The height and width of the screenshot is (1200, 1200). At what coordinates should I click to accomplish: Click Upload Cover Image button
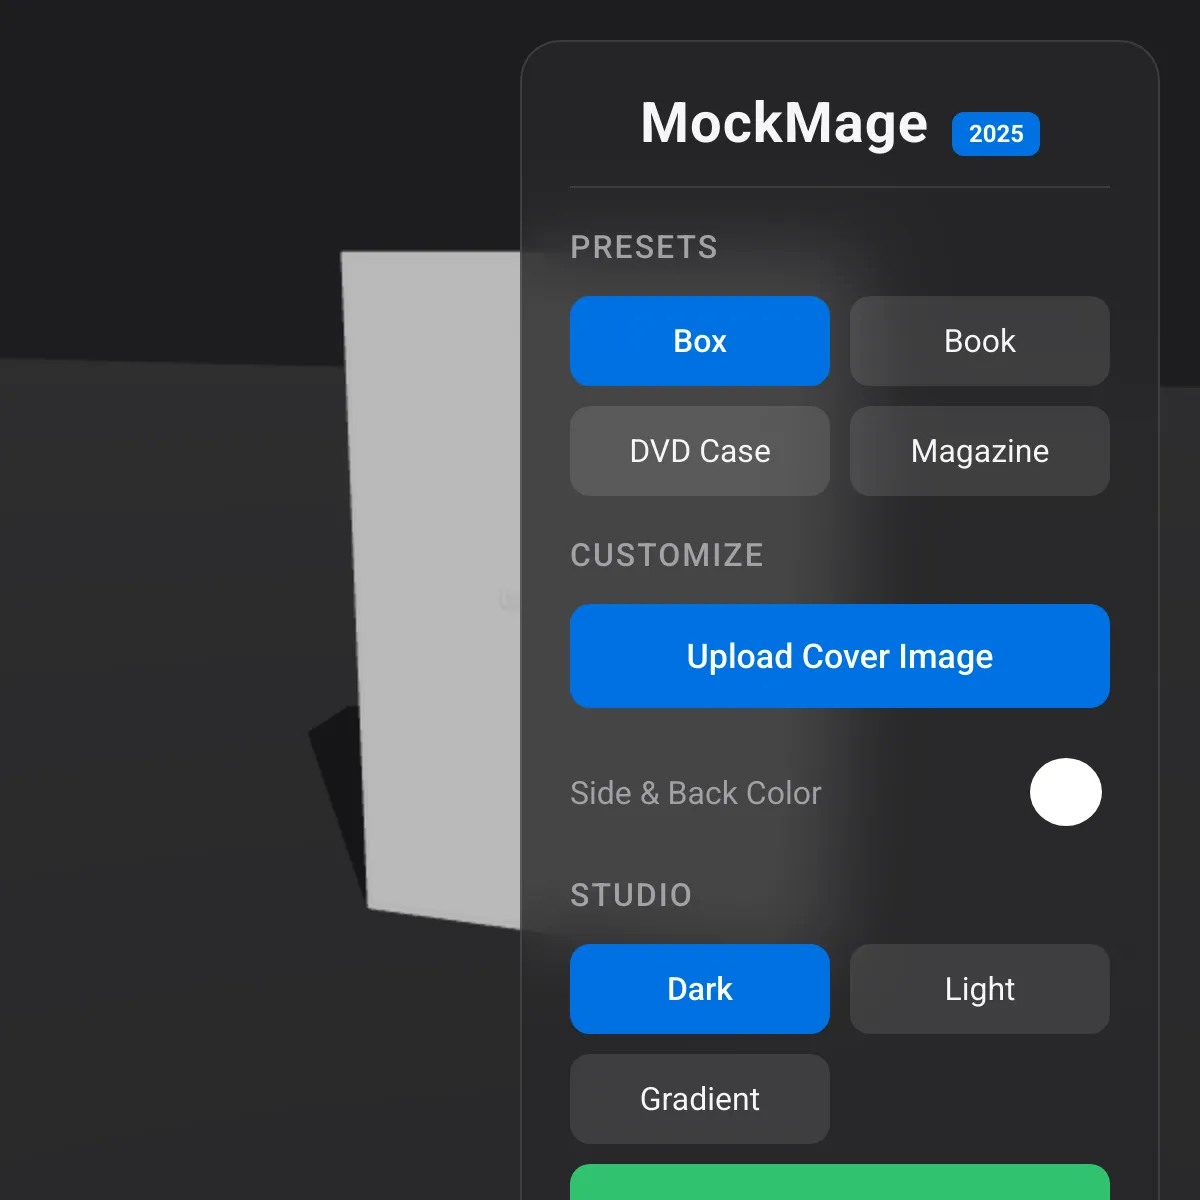[840, 656]
